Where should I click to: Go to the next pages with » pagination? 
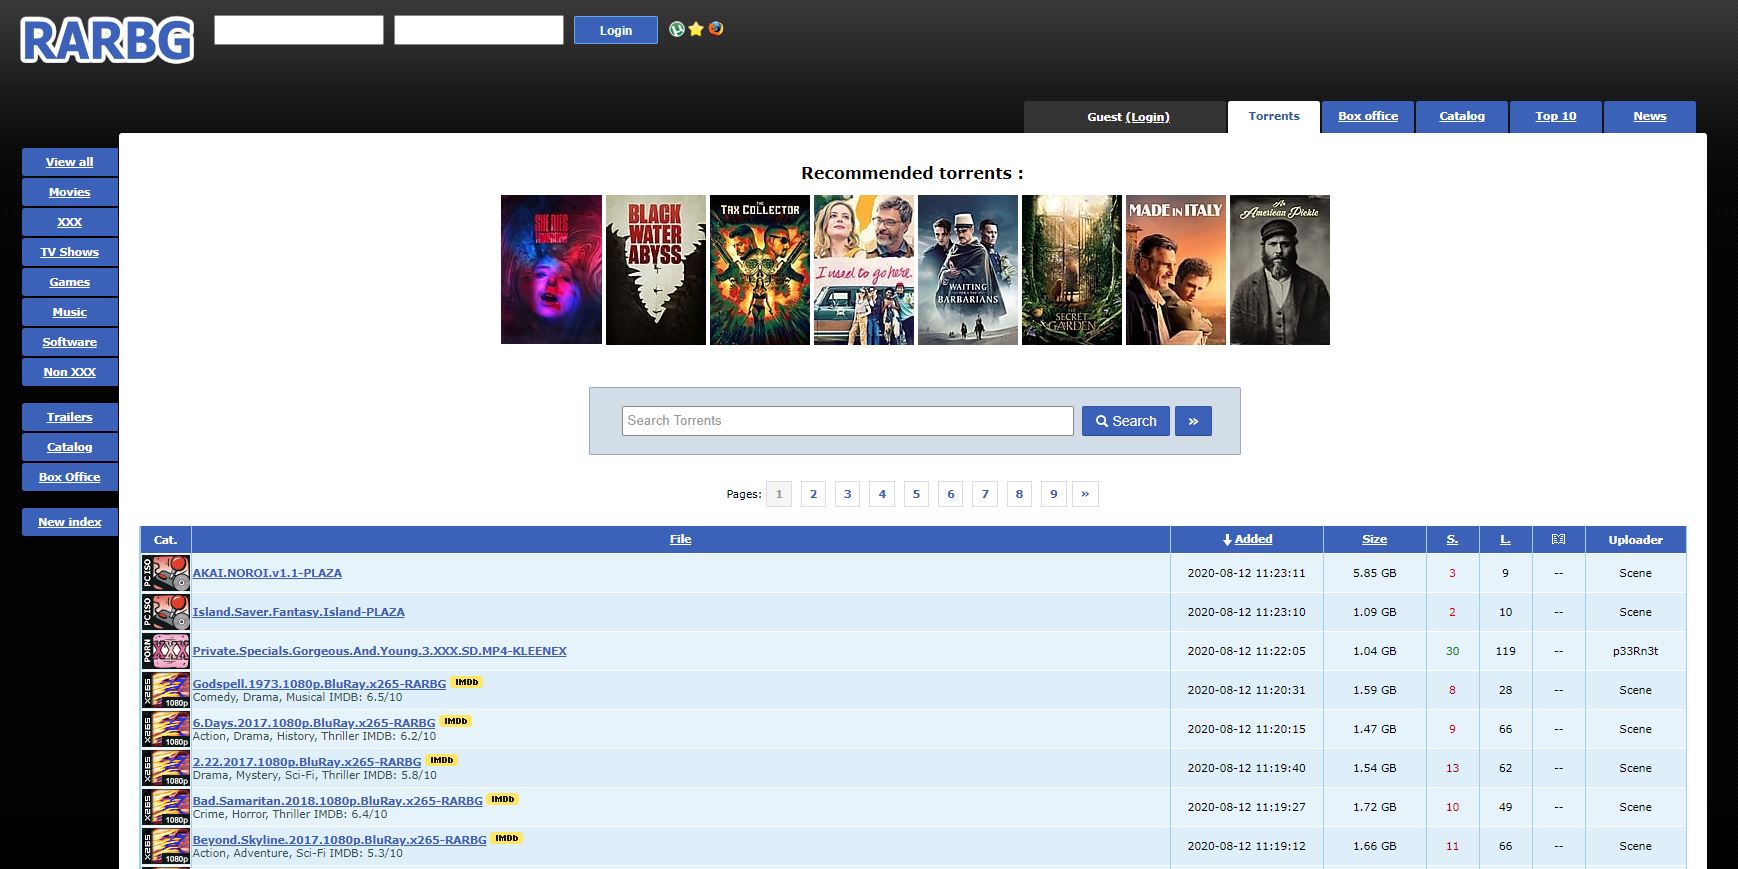tap(1085, 494)
